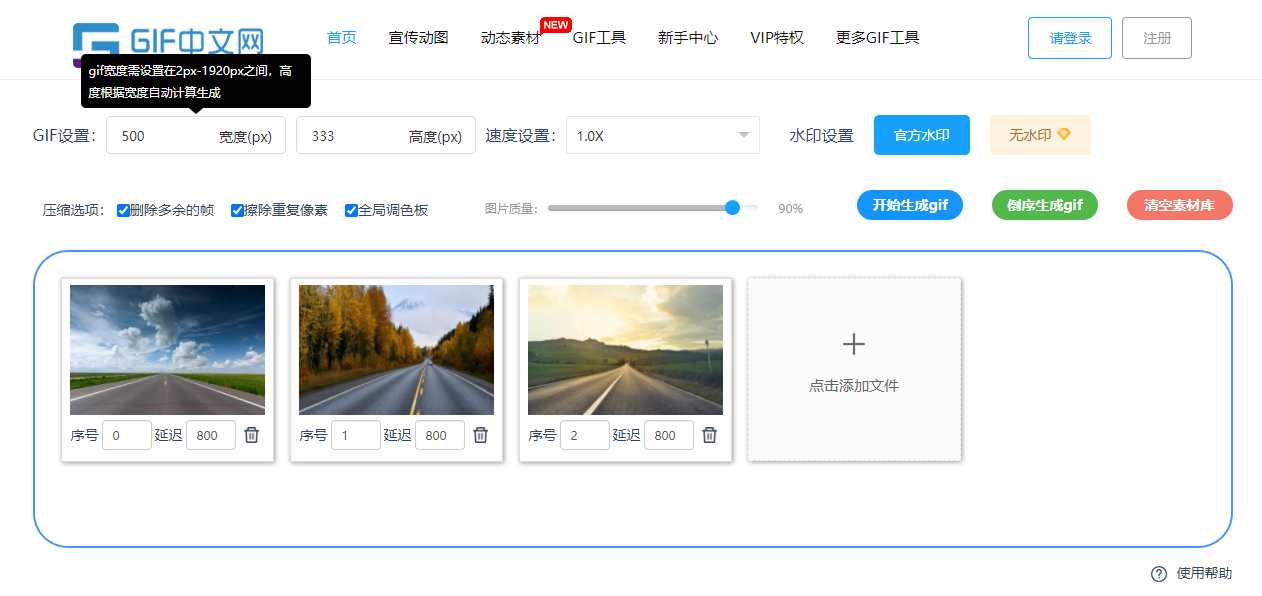Go to VIP特权 page
This screenshot has height=596, width=1262.
coord(776,38)
